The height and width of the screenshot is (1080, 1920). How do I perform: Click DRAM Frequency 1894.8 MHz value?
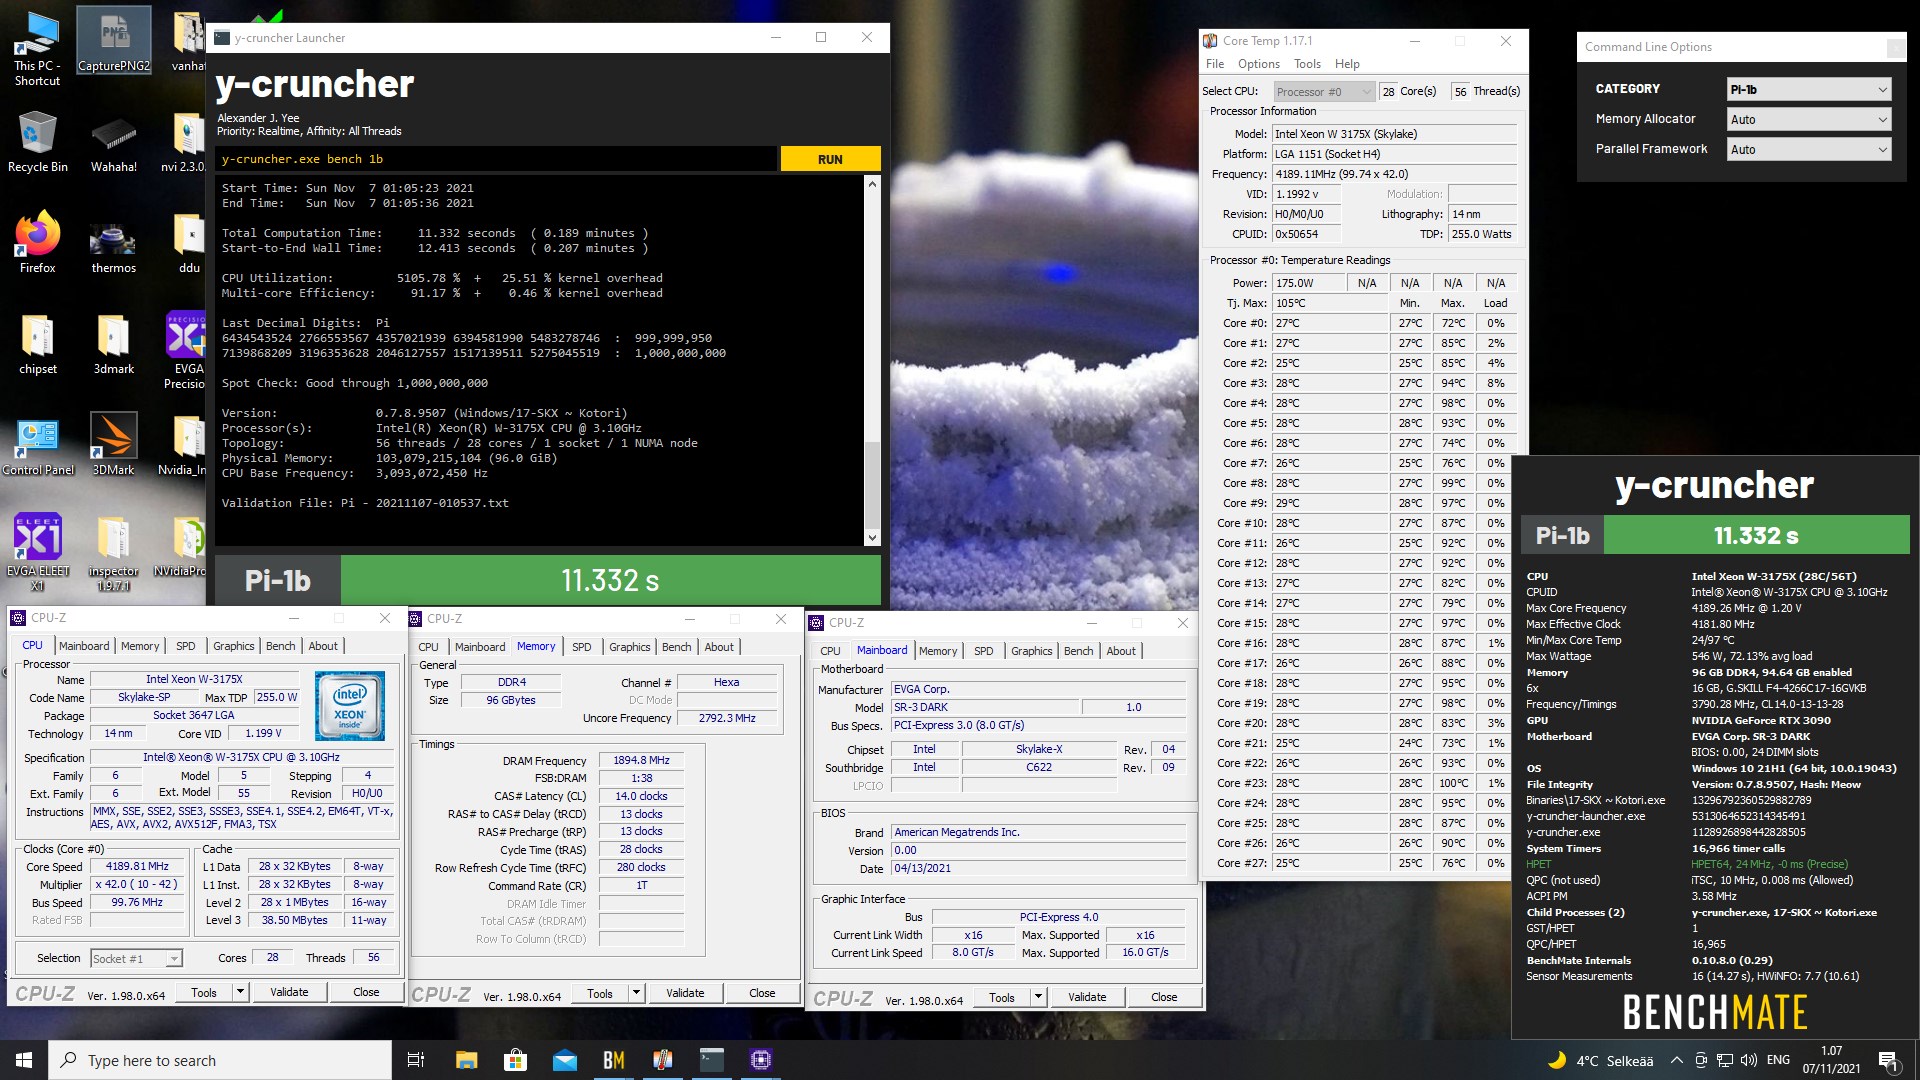pyautogui.click(x=641, y=760)
